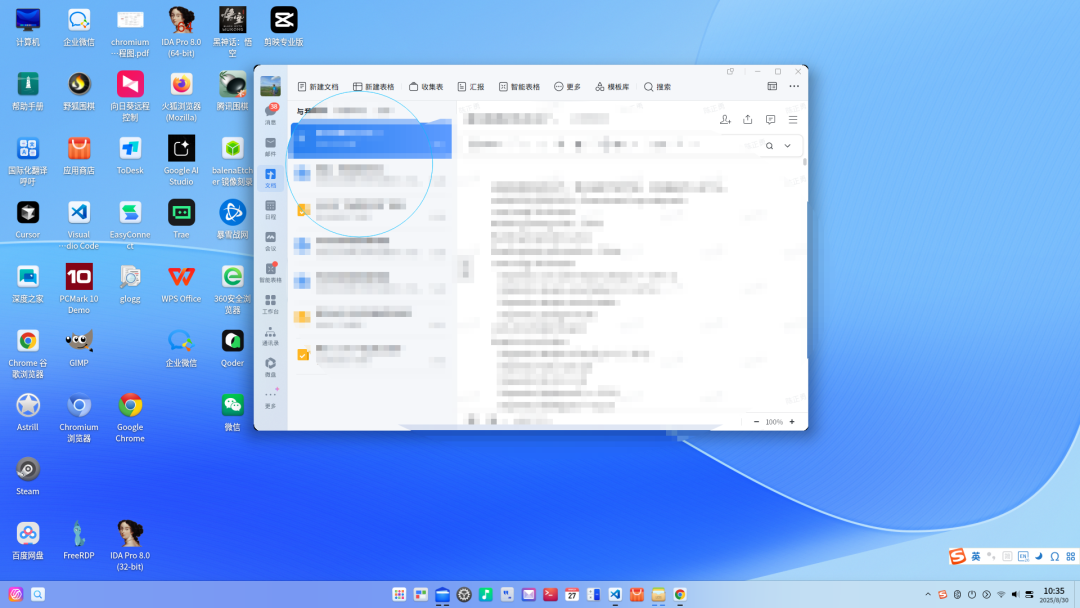Click the share/export document icon

click(747, 119)
